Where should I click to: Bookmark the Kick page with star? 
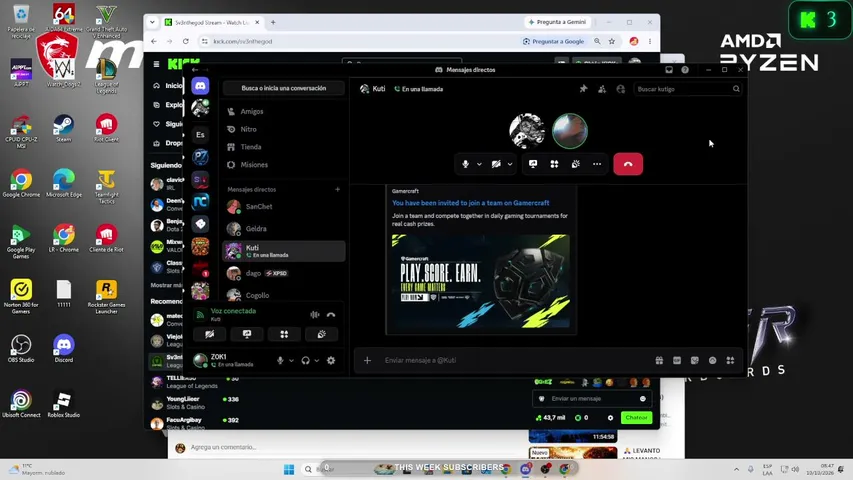click(x=612, y=41)
